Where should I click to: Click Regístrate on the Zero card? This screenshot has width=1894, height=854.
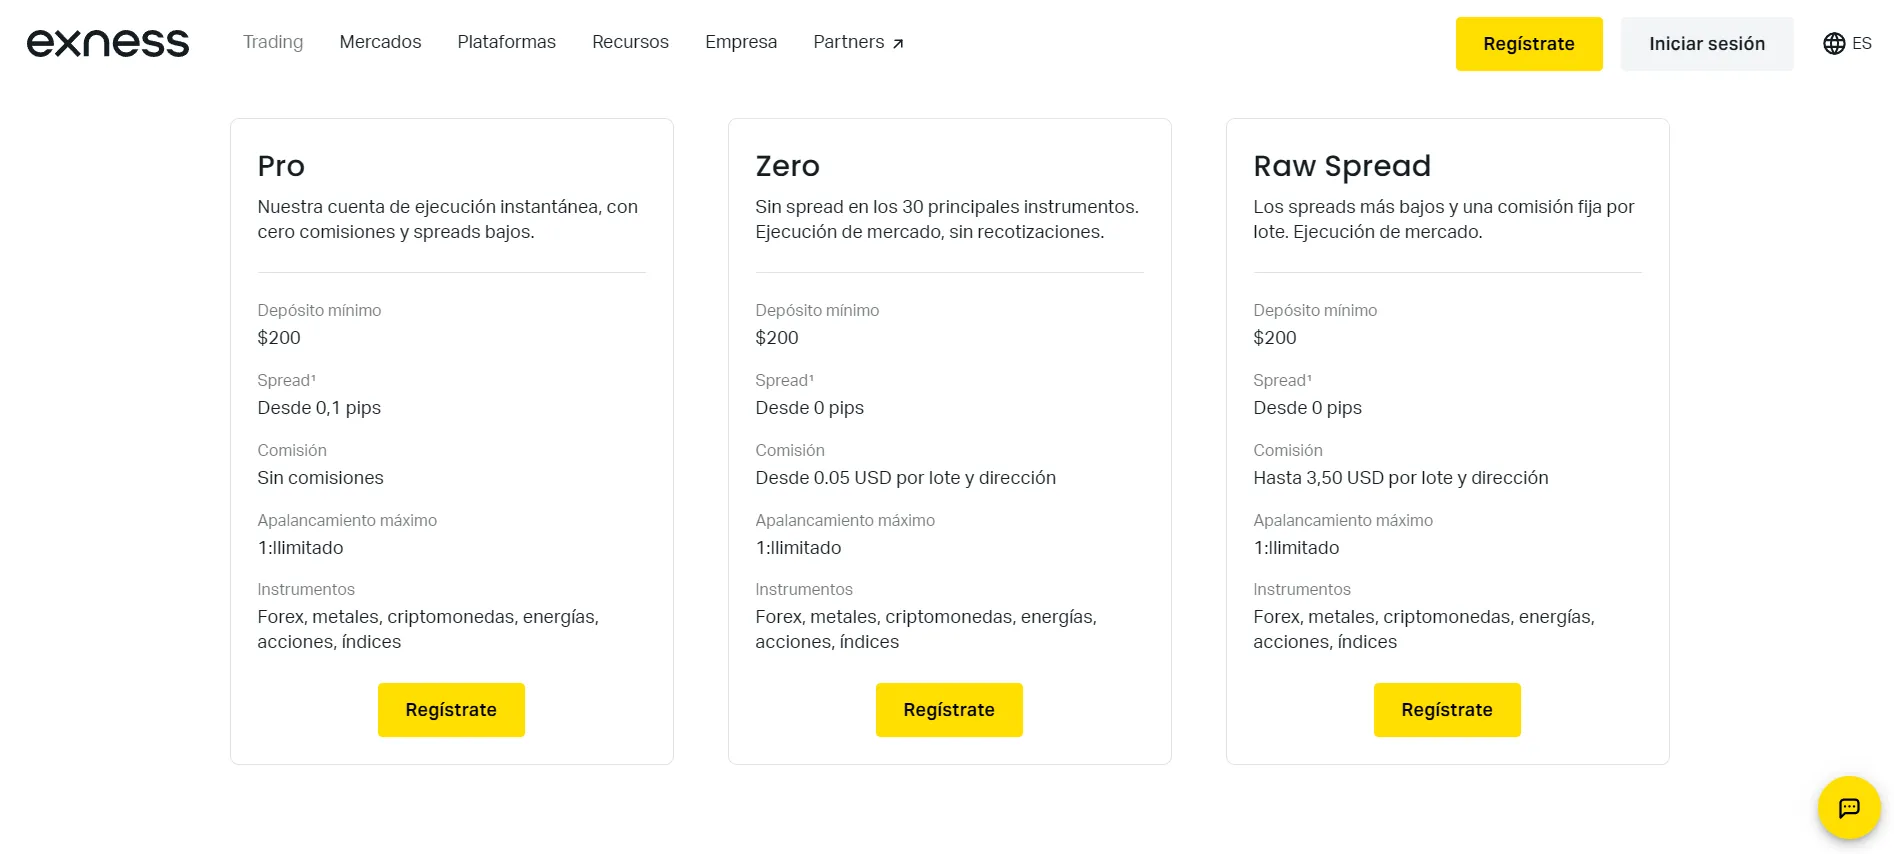(x=949, y=710)
